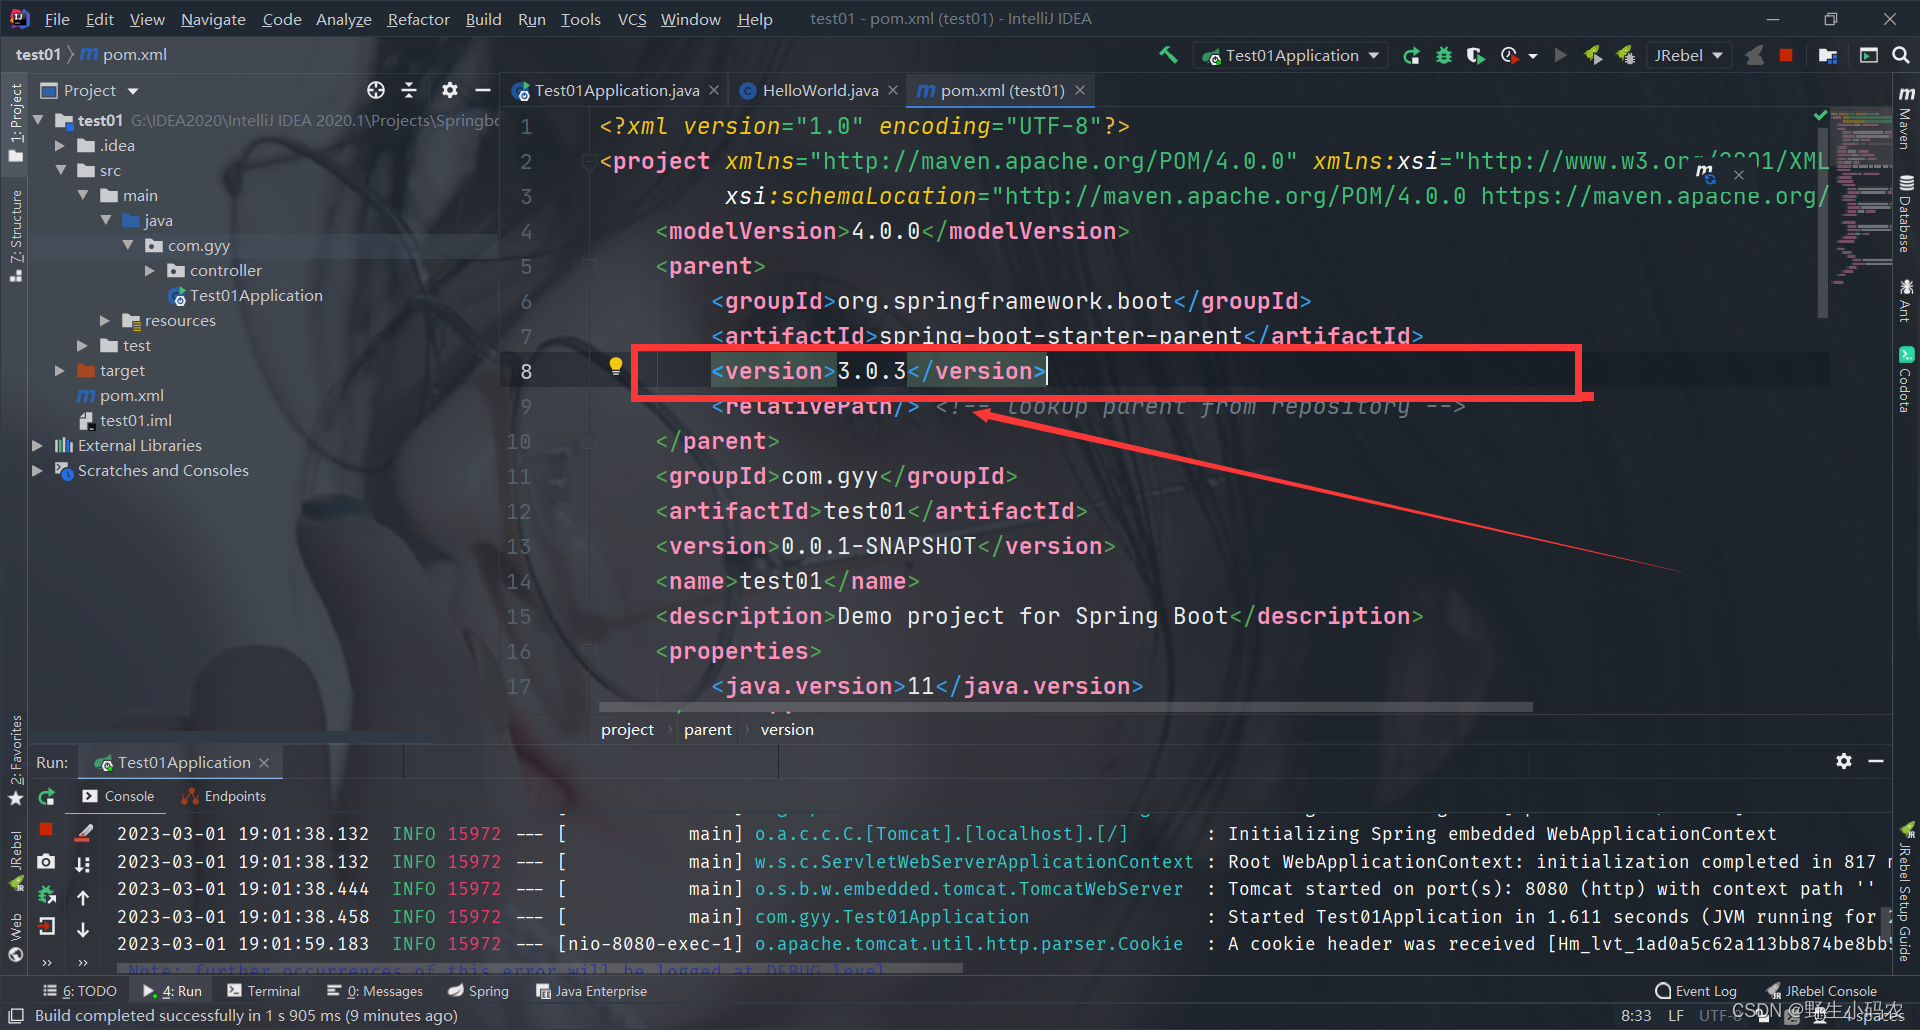The image size is (1920, 1030).
Task: Open Search Everywhere magnifier icon
Action: [x=1900, y=55]
